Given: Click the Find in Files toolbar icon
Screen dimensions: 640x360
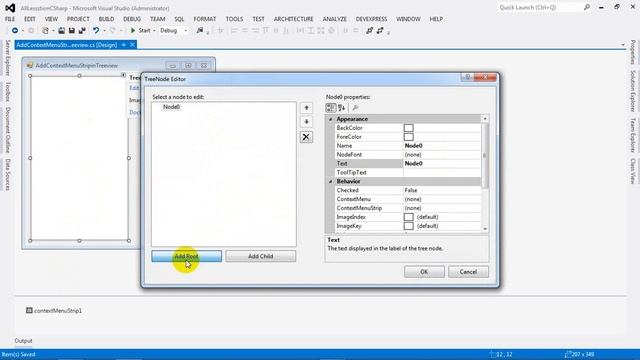Looking at the screenshot, I should pos(200,31).
